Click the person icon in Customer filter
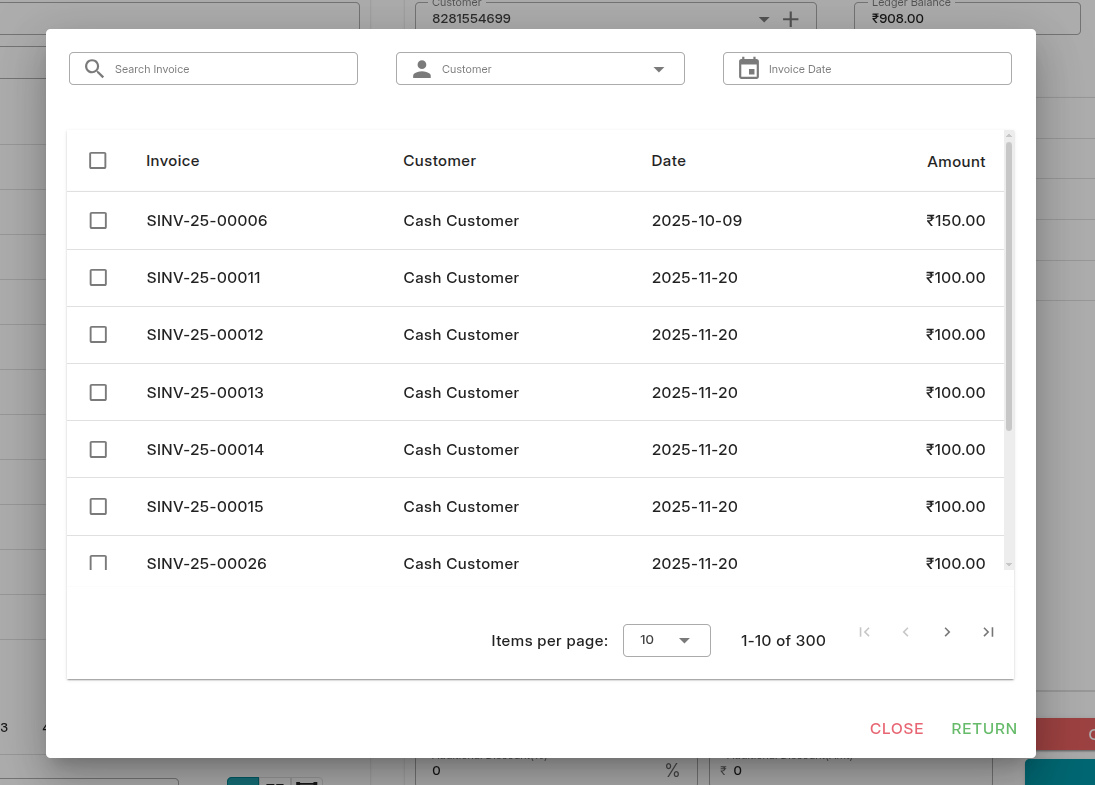1095x785 pixels. tap(422, 68)
